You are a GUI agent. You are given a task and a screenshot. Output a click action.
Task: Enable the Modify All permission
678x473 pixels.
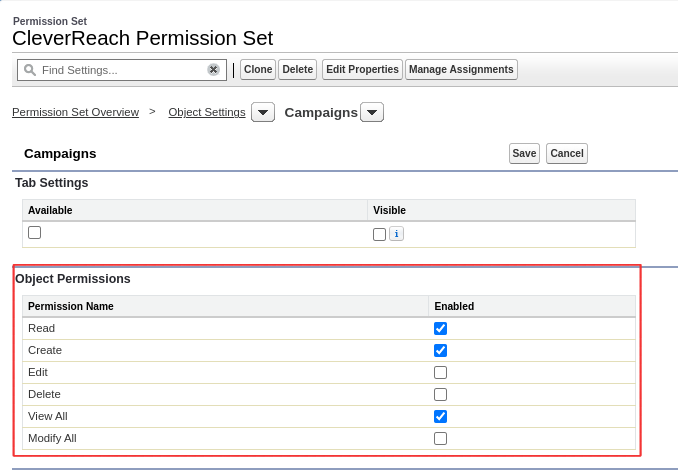[440, 439]
